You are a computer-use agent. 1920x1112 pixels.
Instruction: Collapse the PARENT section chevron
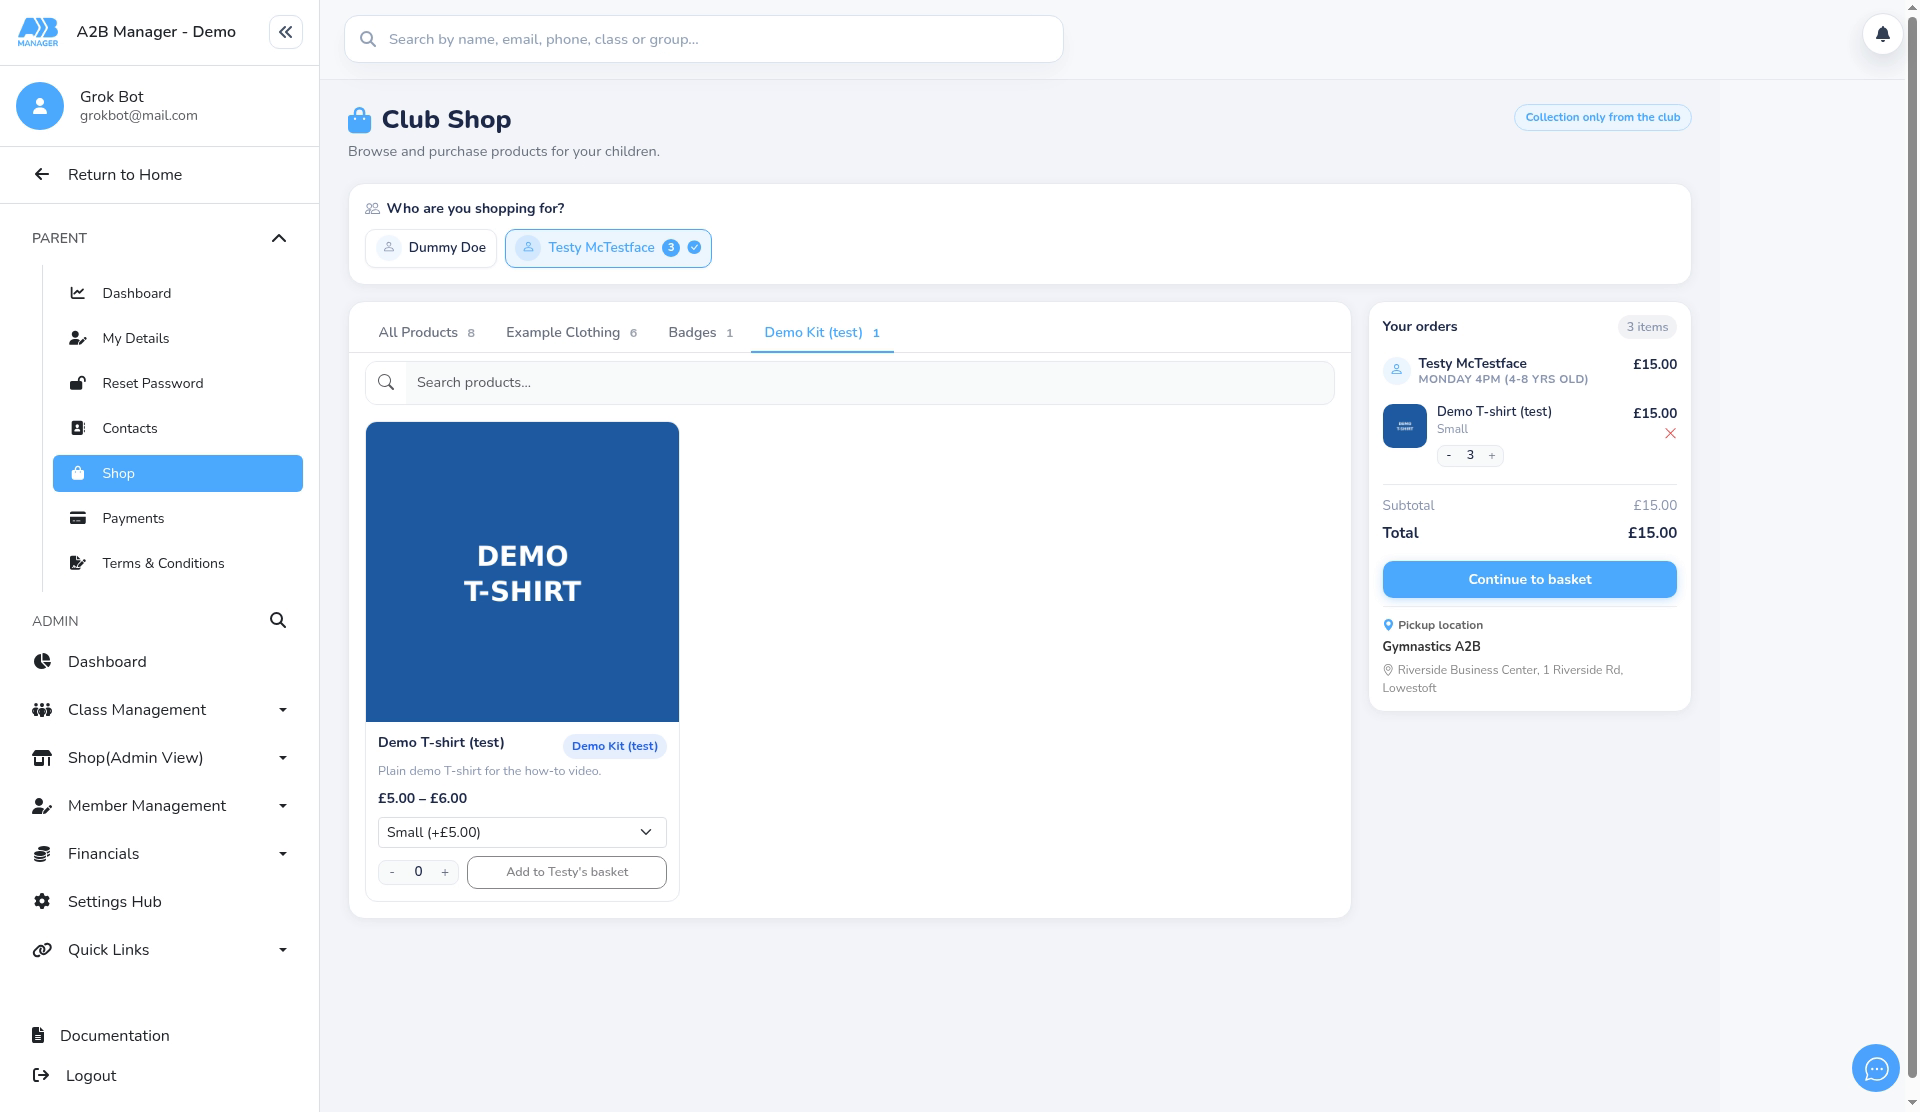click(x=279, y=238)
